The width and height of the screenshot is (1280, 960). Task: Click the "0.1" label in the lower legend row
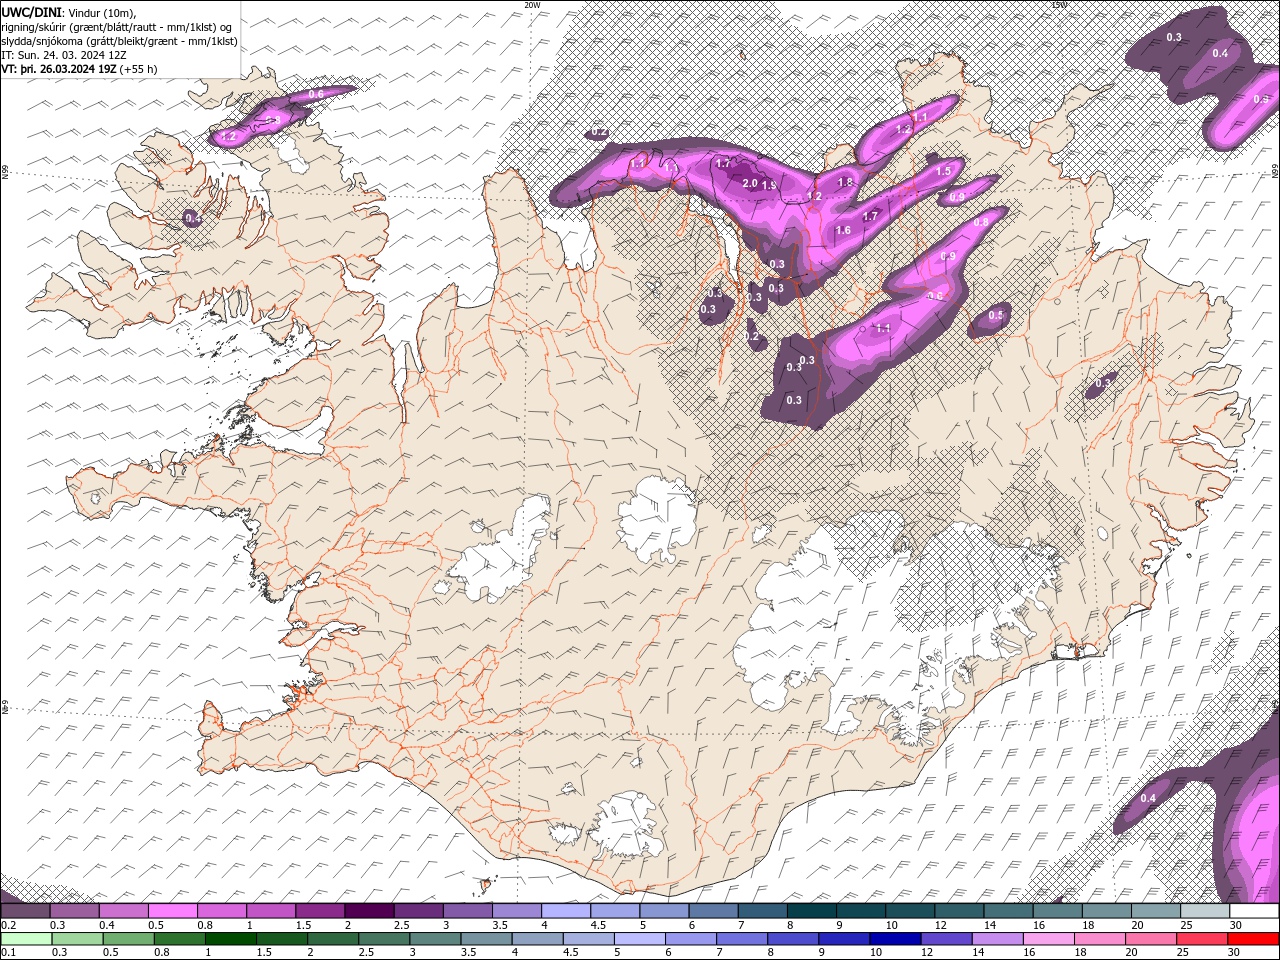tap(7, 952)
